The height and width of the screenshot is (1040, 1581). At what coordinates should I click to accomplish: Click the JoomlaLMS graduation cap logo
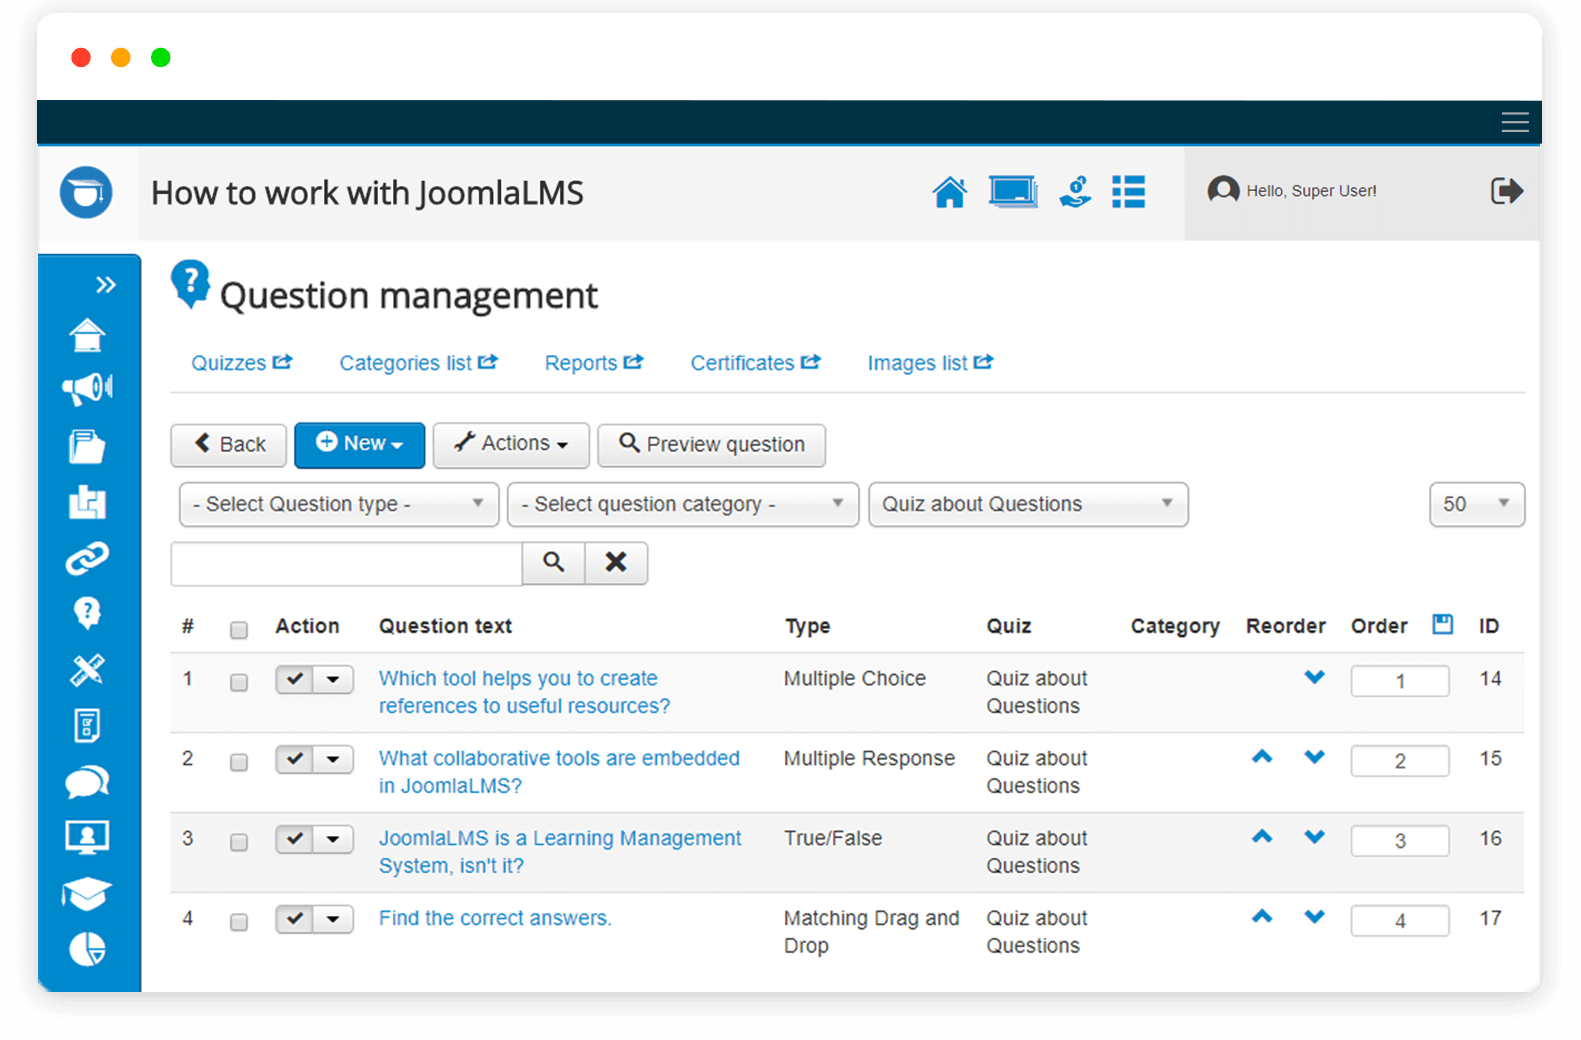point(86,192)
